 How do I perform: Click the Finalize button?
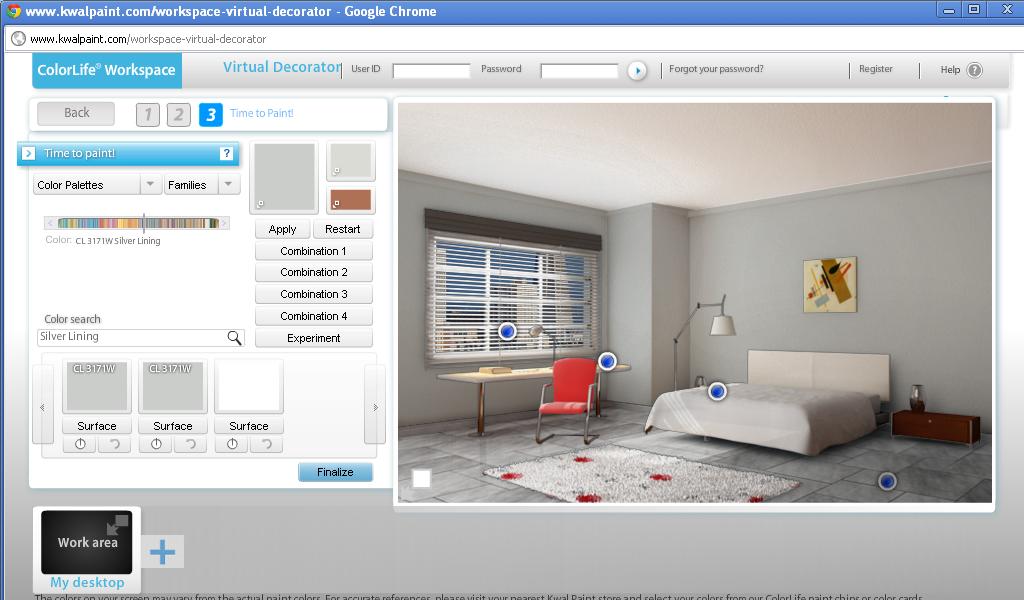(335, 472)
